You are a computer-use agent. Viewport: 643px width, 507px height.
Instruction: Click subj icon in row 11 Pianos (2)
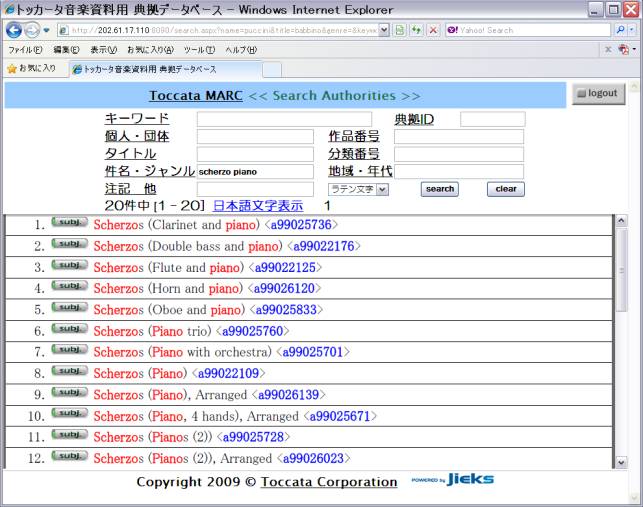(x=69, y=434)
